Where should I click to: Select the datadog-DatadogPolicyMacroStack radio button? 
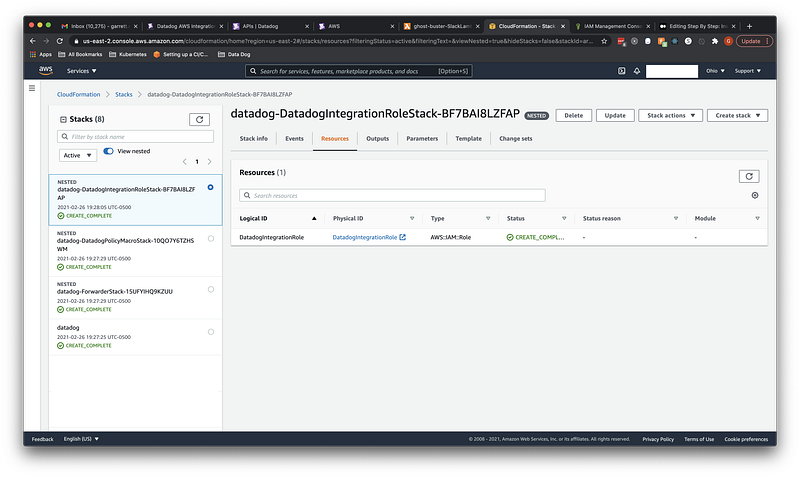[211, 238]
